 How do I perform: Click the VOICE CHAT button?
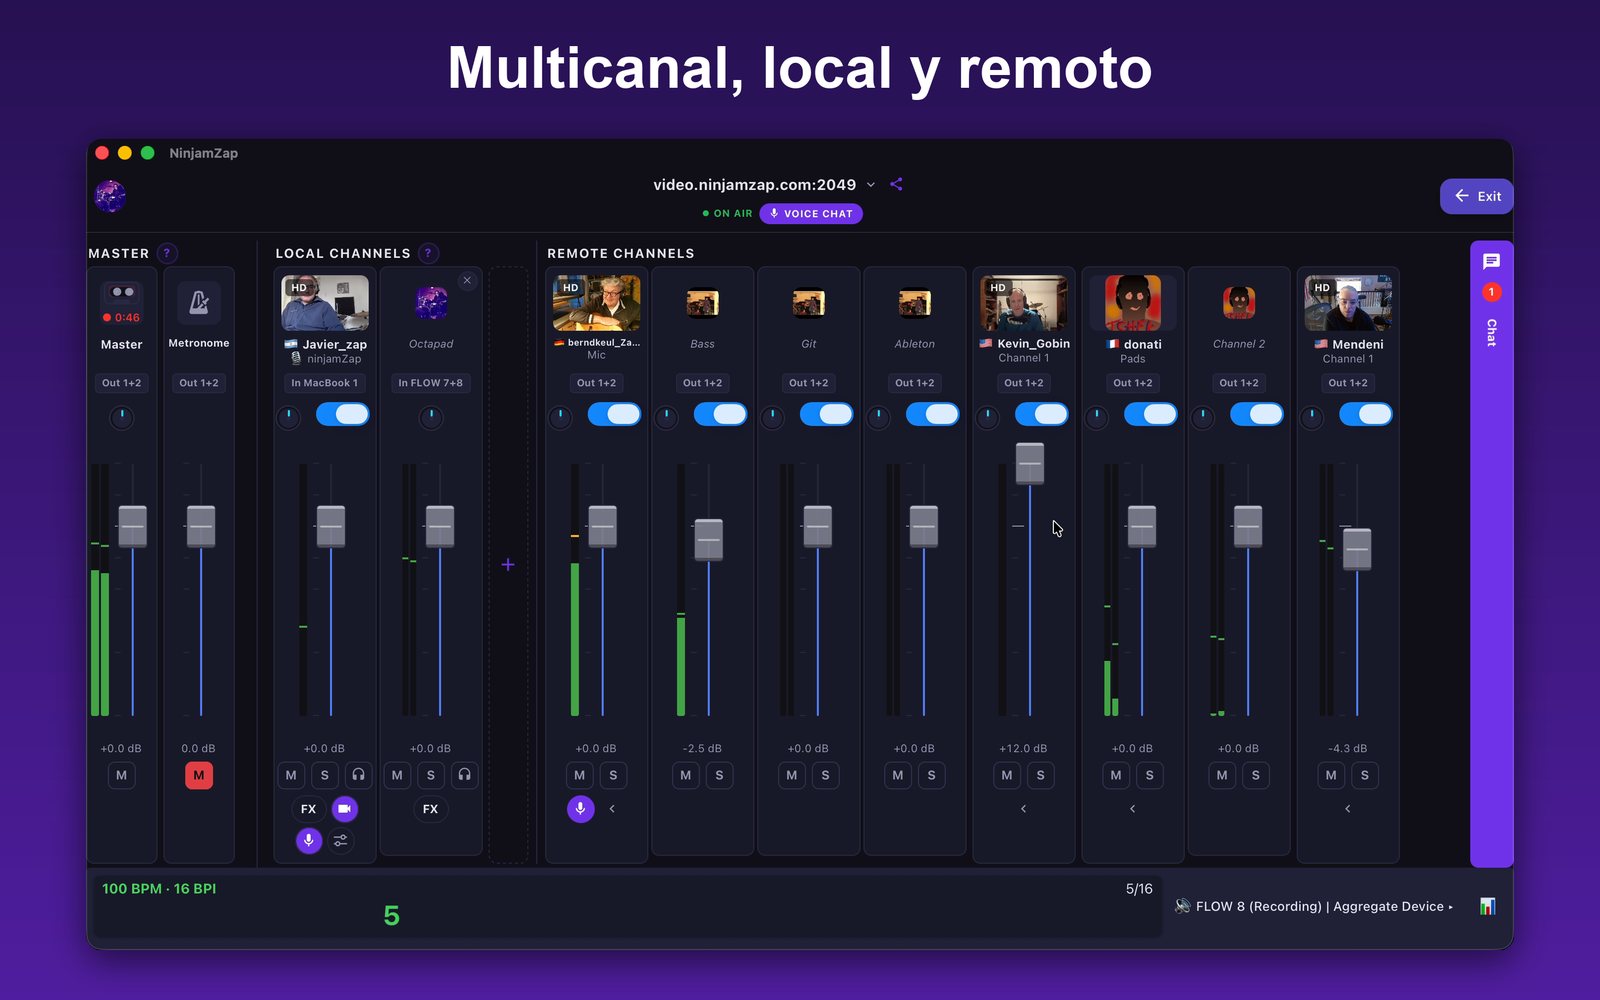[x=811, y=214]
